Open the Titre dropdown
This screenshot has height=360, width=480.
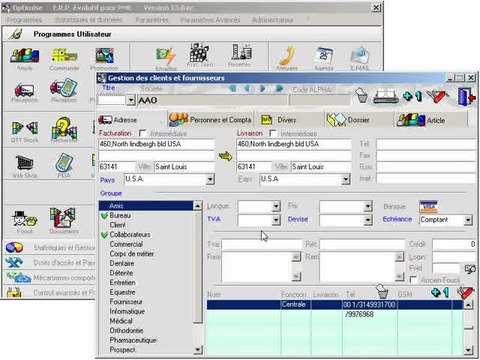(131, 100)
